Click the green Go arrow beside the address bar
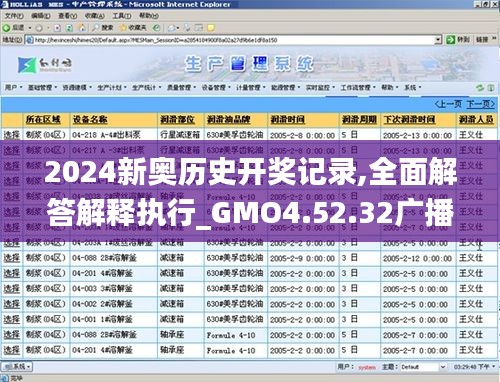 point(450,40)
